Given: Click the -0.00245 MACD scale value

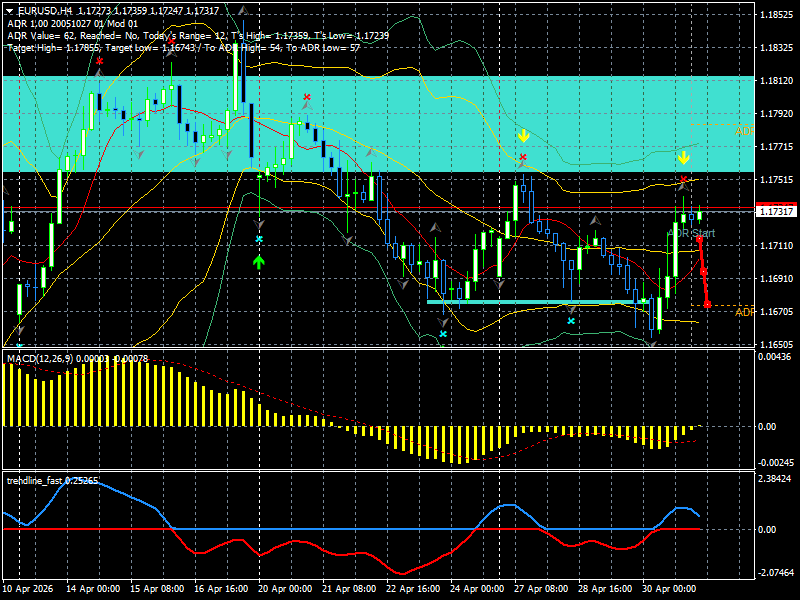Looking at the screenshot, I should pyautogui.click(x=774, y=463).
